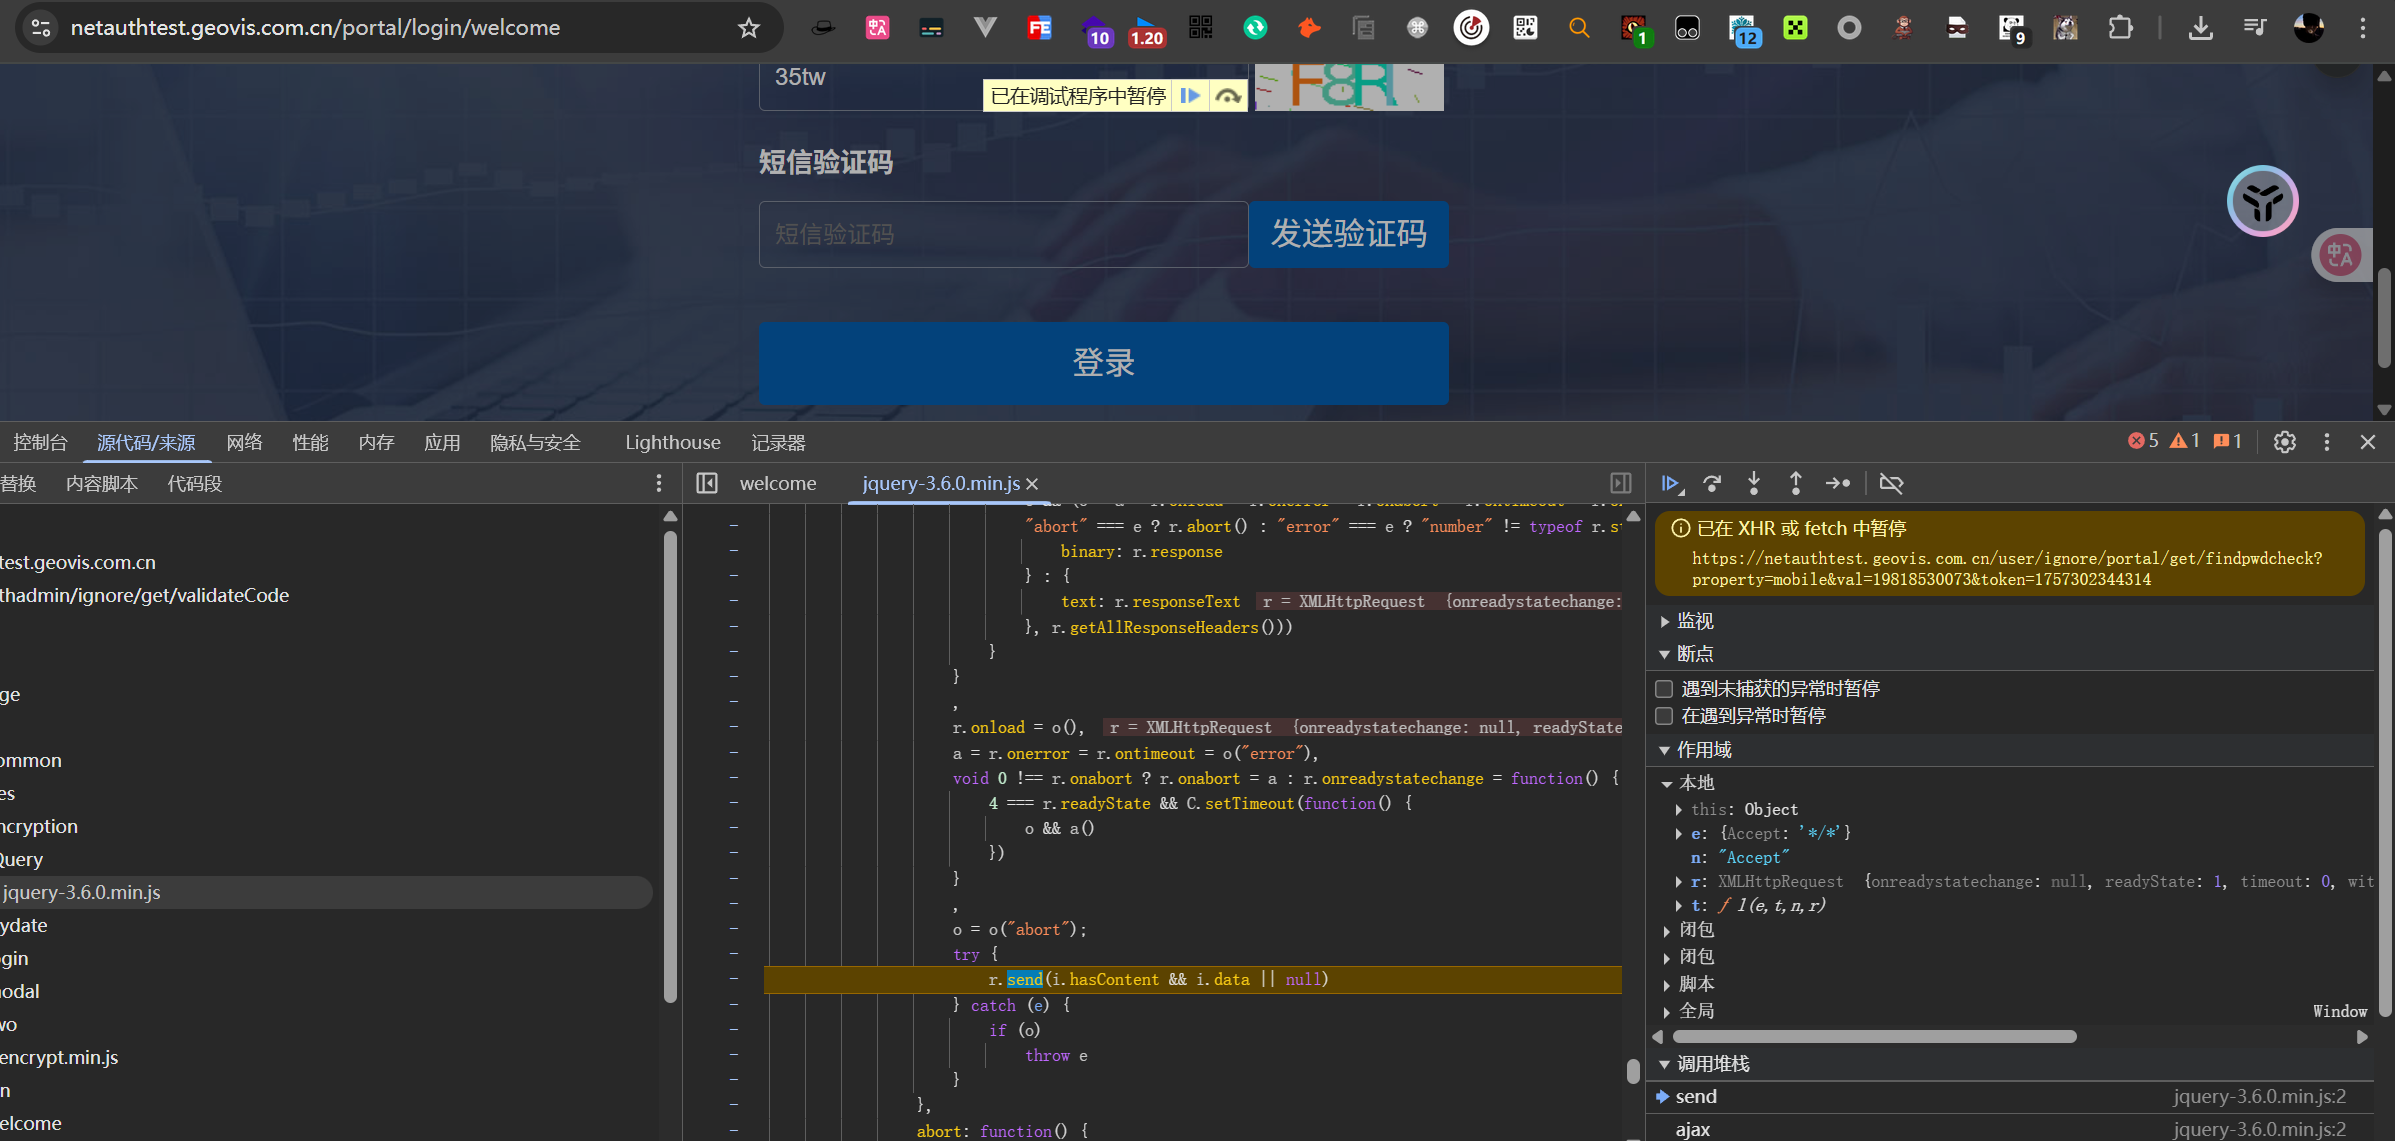
Task: Enable pause on caught exceptions checkbox
Action: pyautogui.click(x=1665, y=716)
